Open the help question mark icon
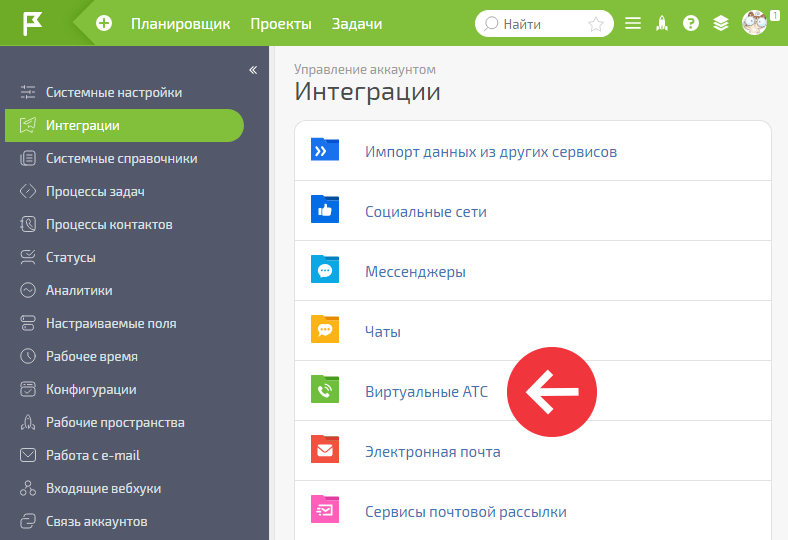Viewport: 788px width, 540px height. pos(691,23)
